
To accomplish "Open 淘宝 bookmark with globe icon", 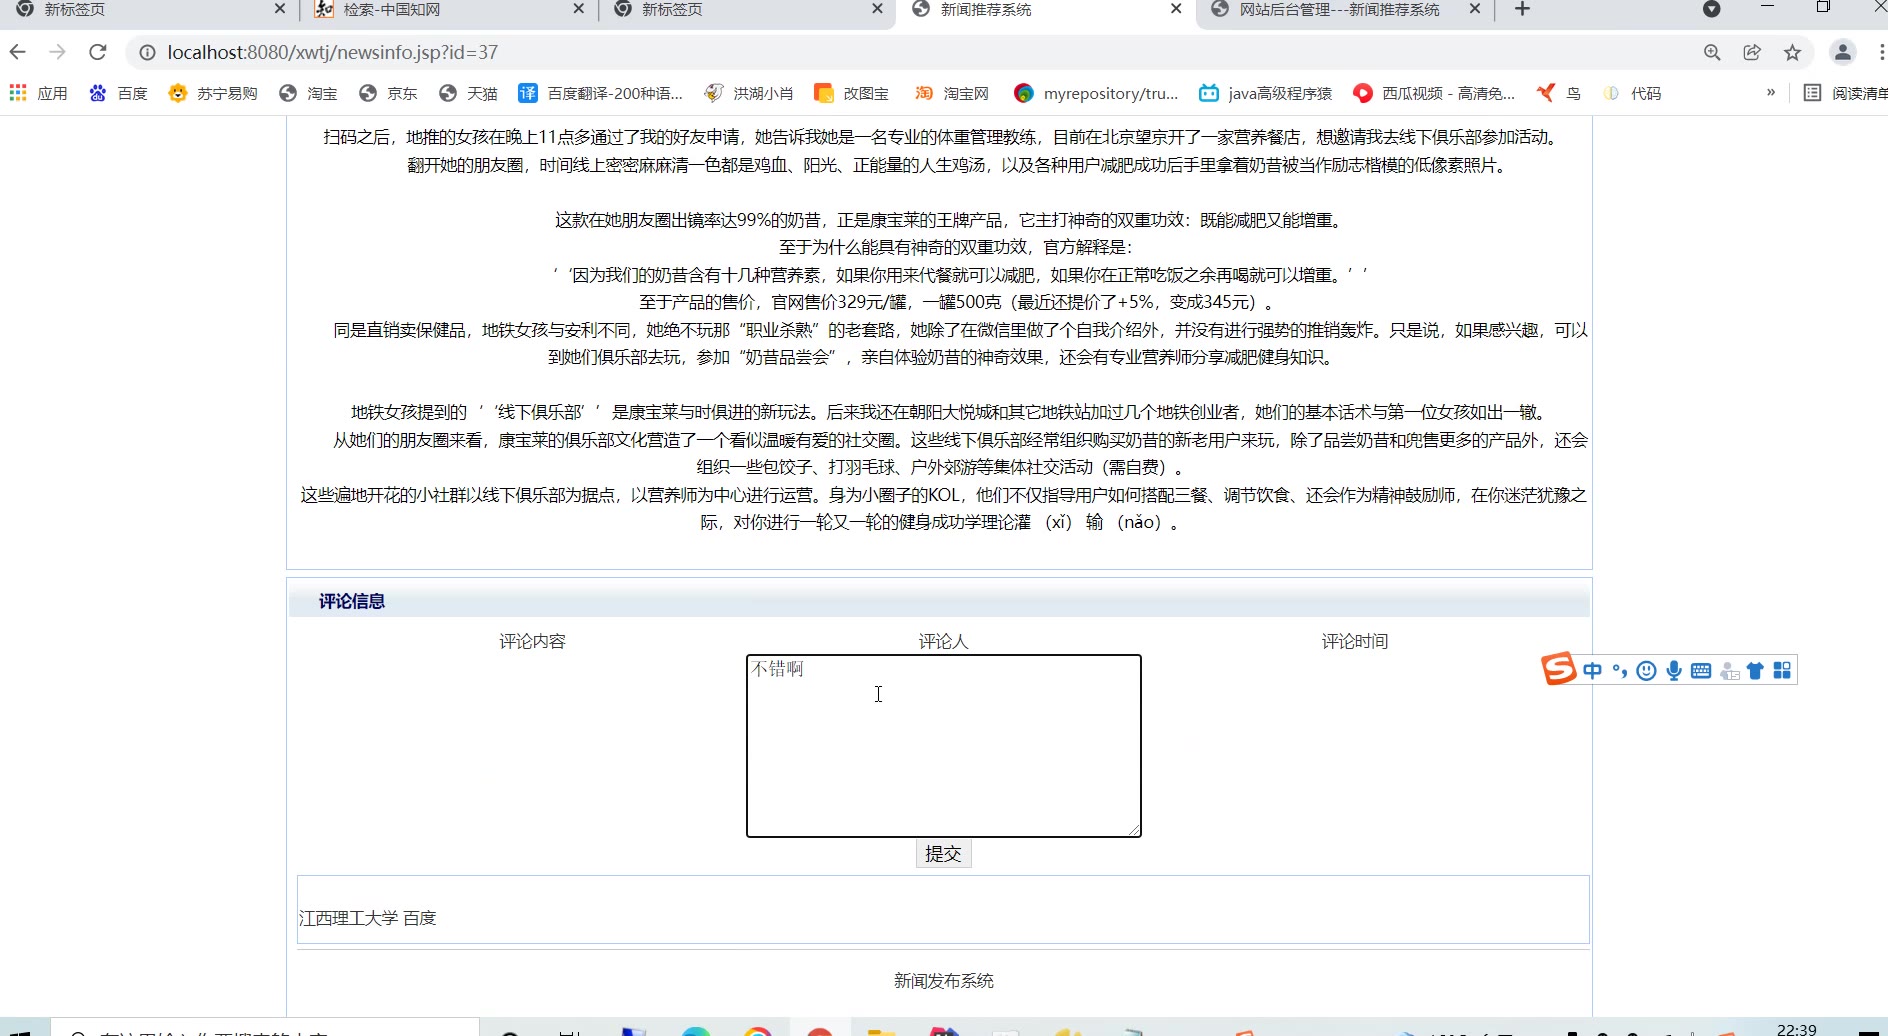I will [308, 93].
